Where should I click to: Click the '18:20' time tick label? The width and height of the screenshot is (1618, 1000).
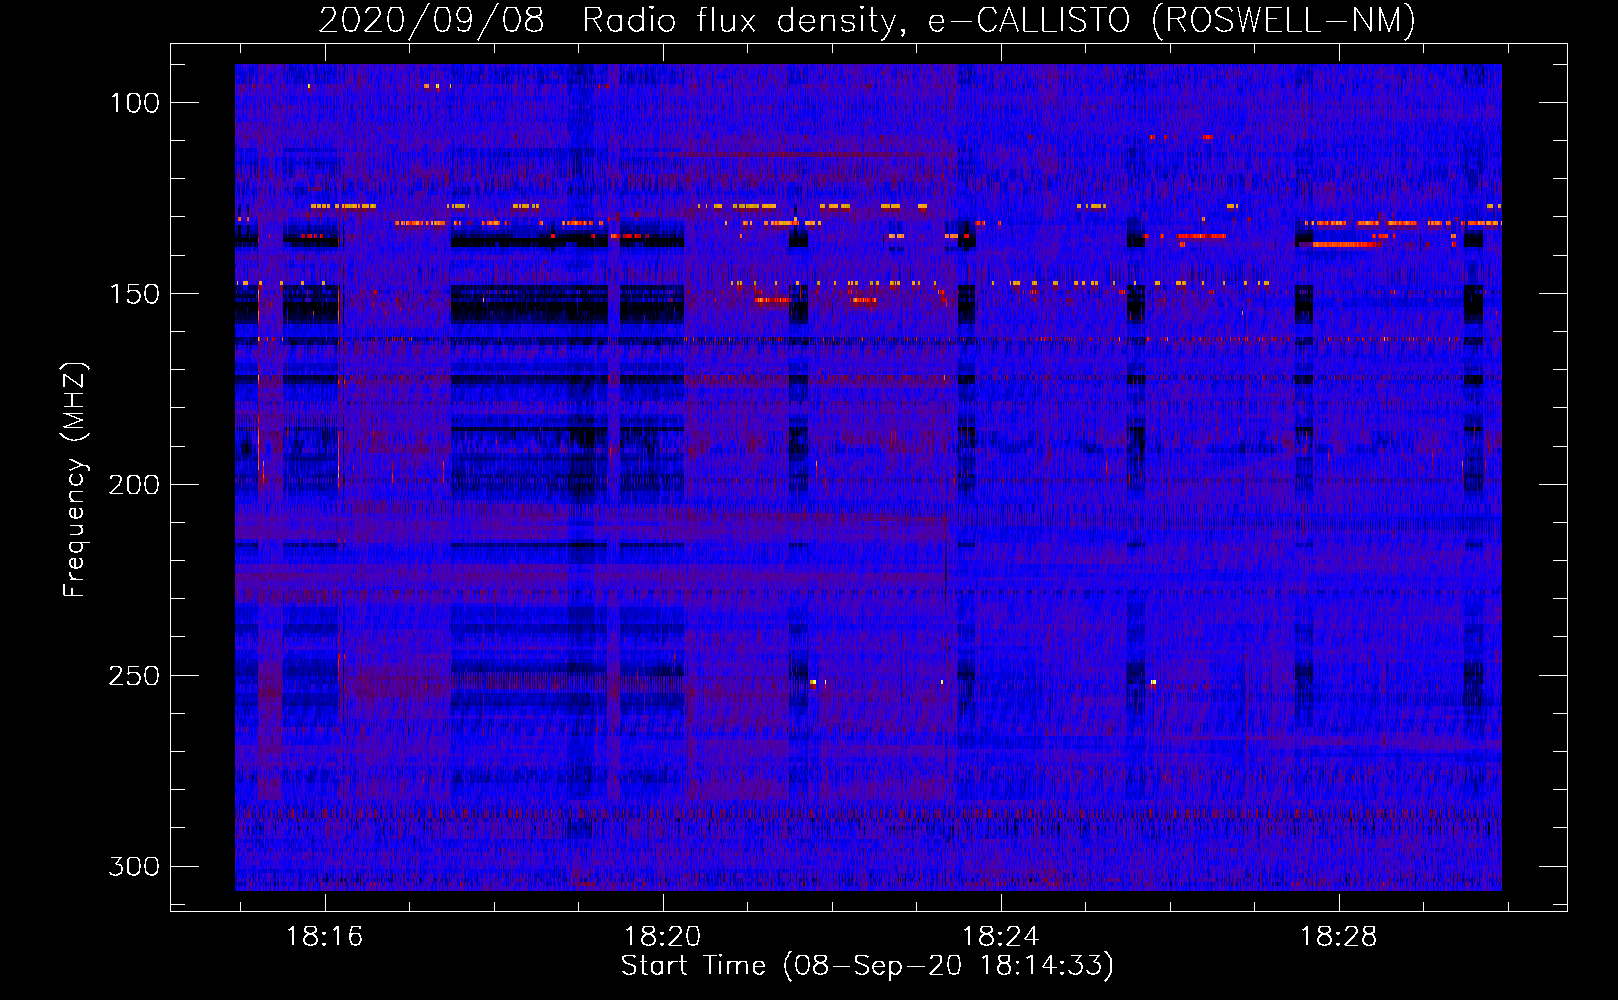pyautogui.click(x=662, y=937)
